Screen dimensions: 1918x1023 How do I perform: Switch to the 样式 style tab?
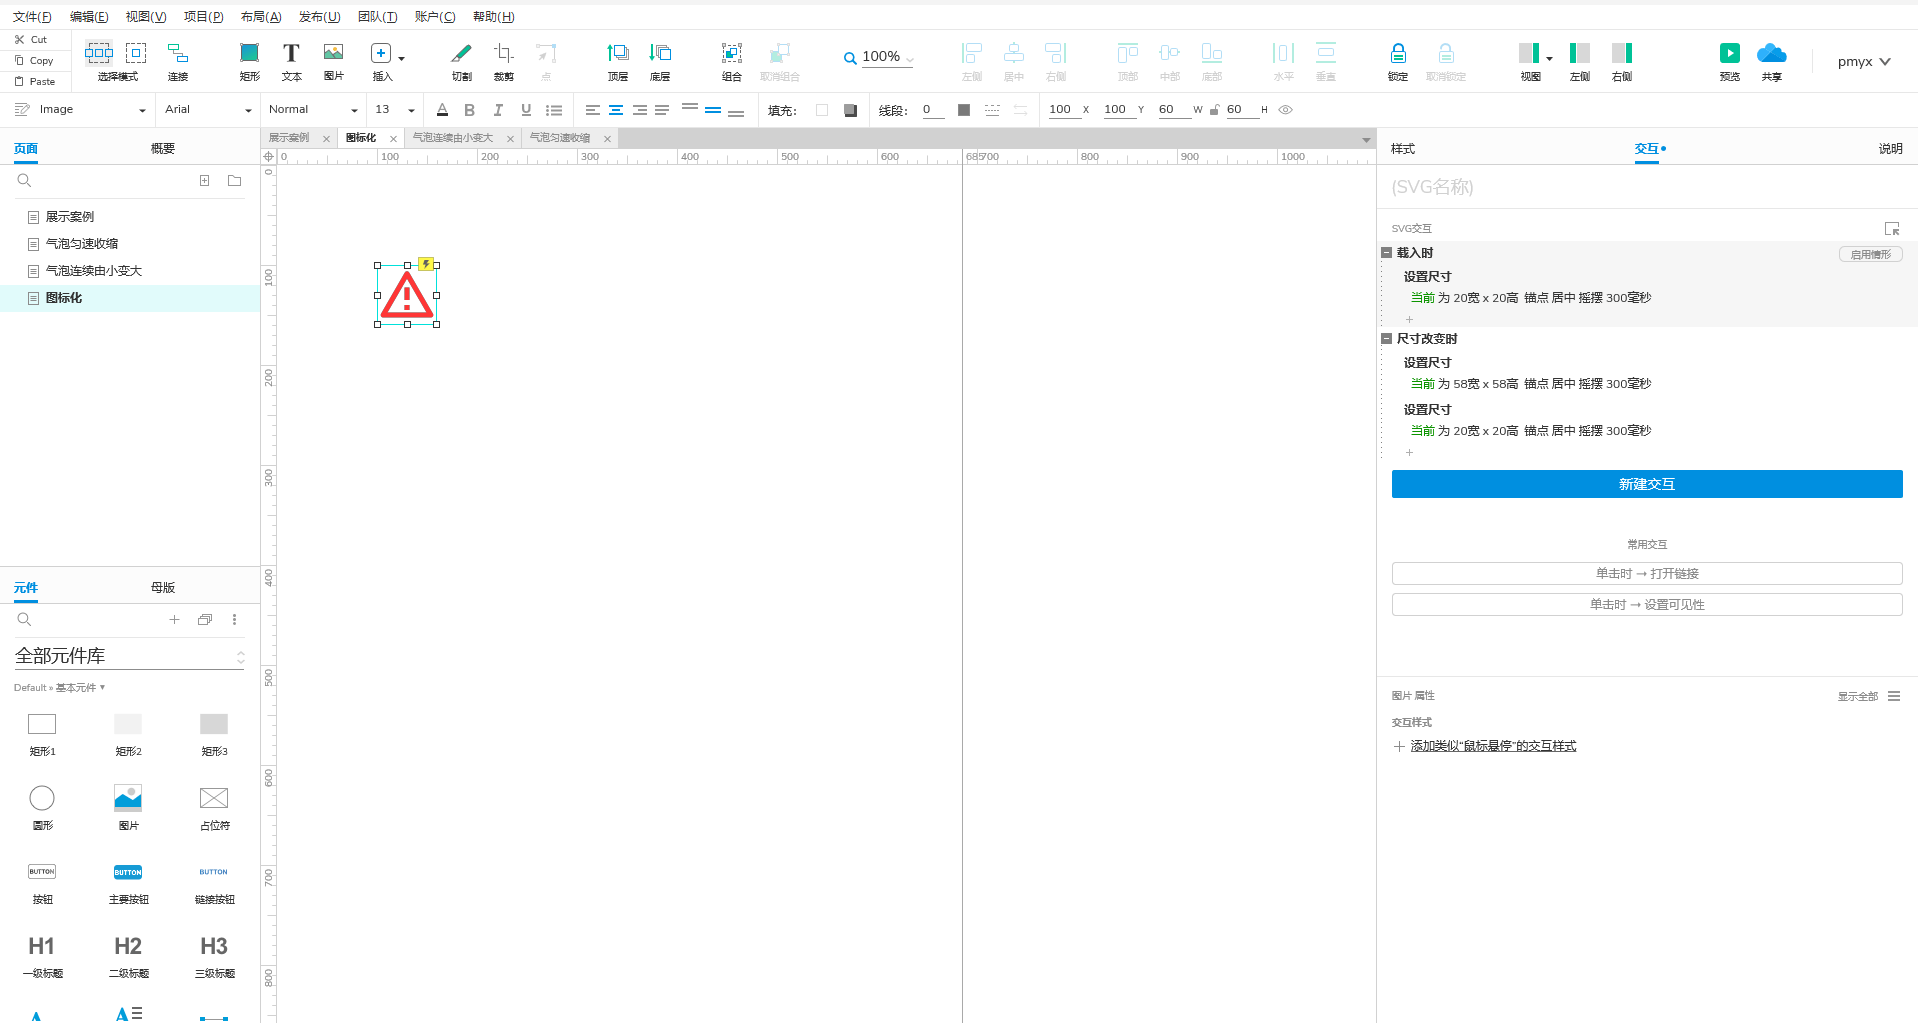point(1403,149)
